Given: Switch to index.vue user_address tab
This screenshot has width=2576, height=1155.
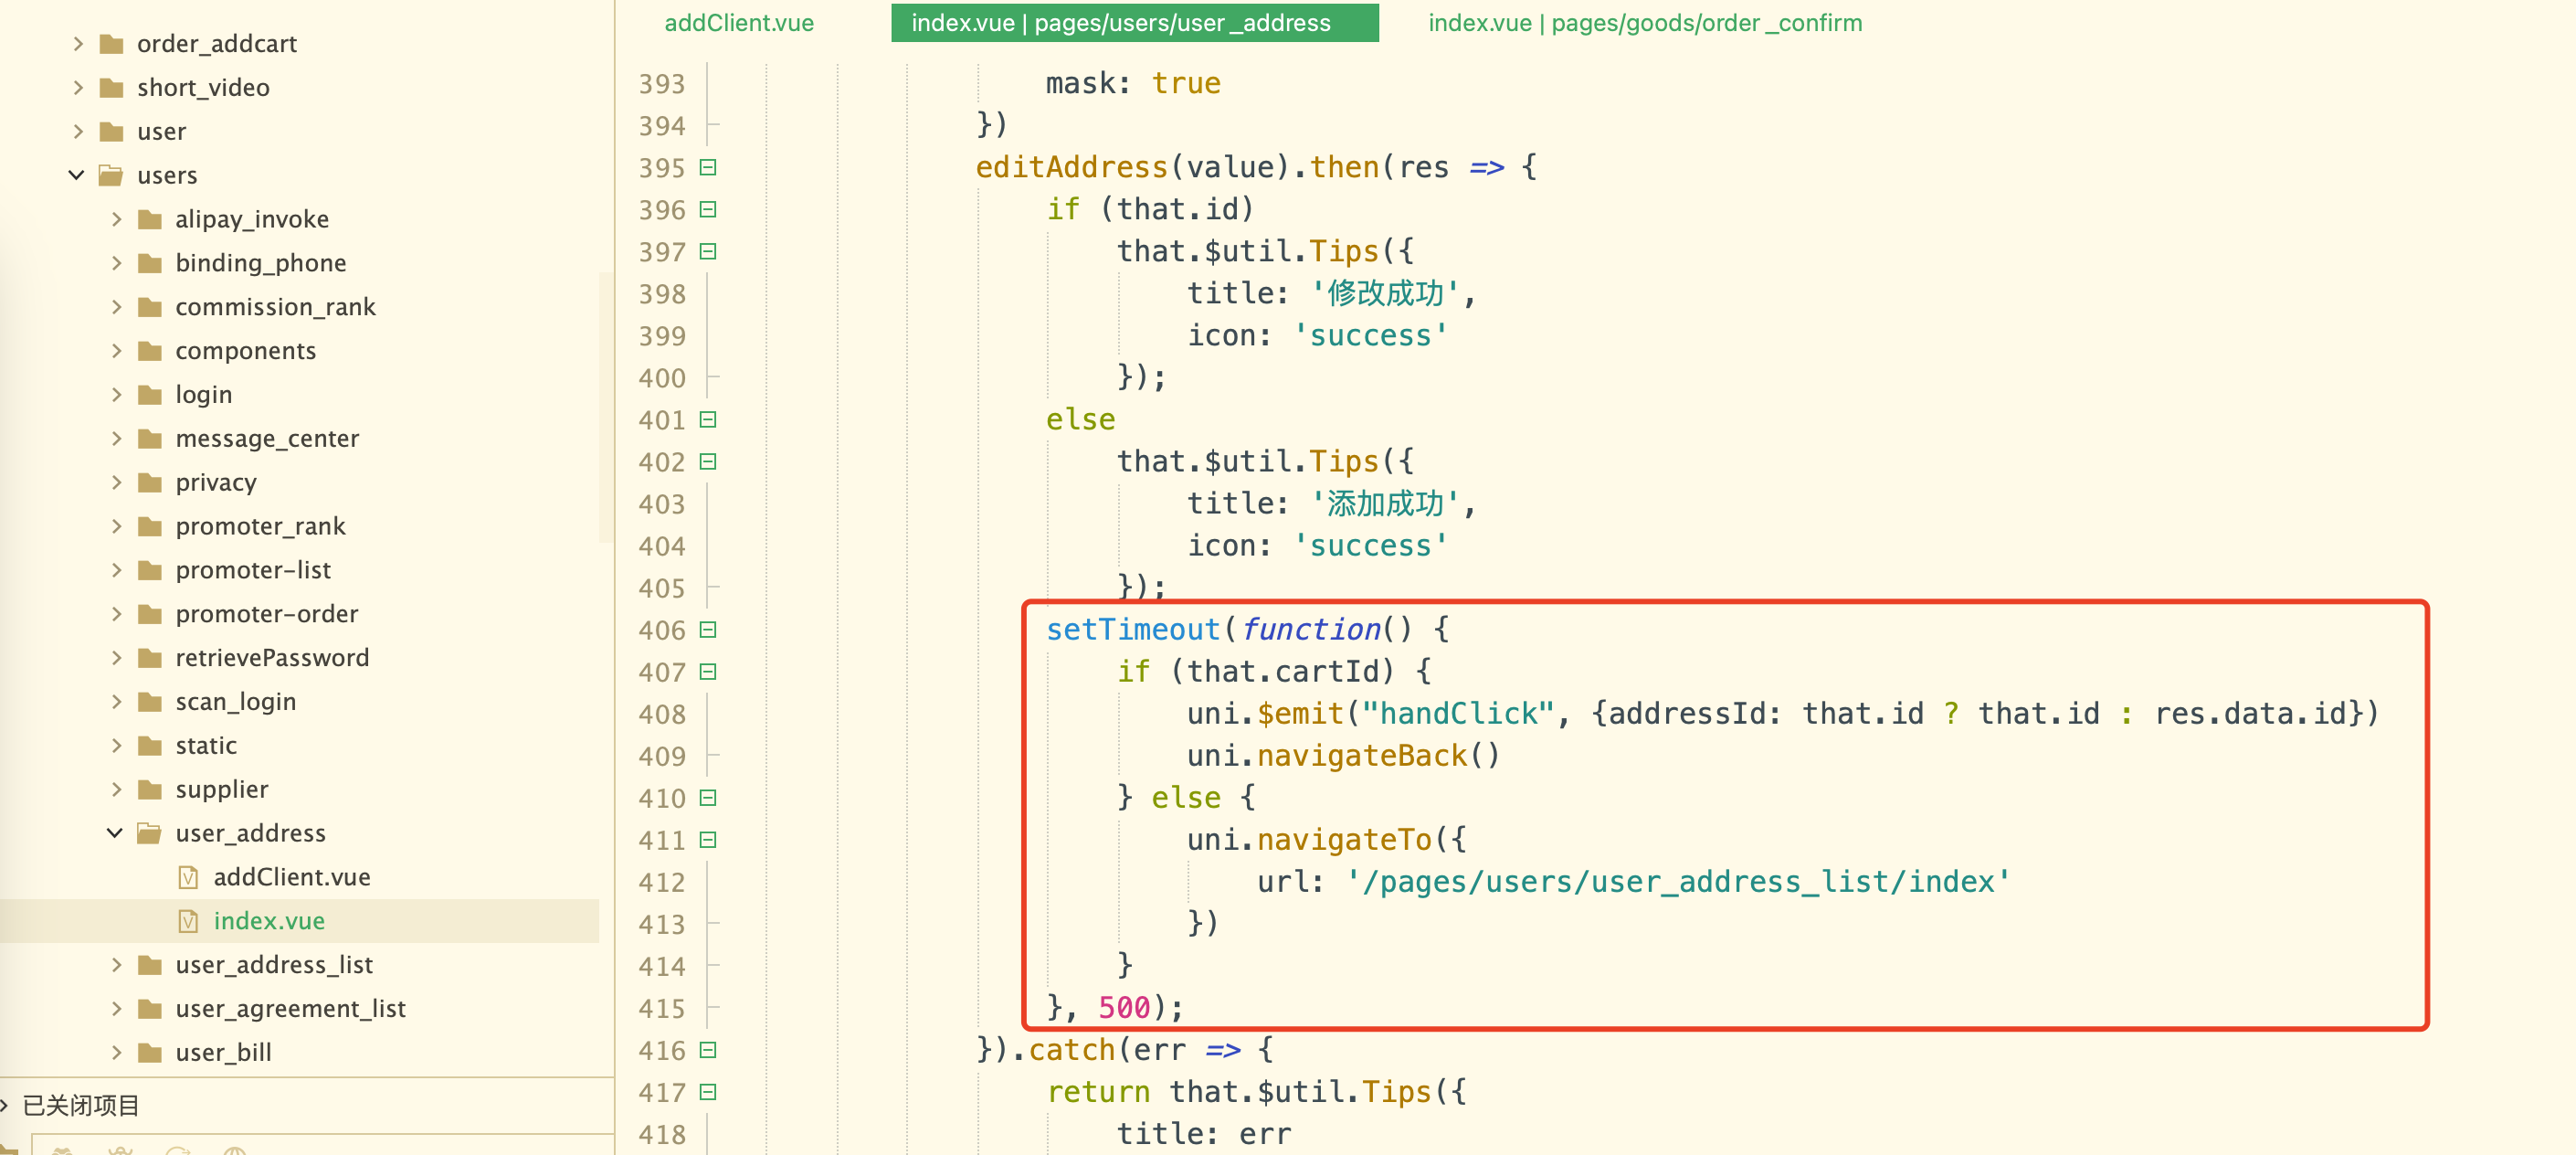Looking at the screenshot, I should pyautogui.click(x=1134, y=22).
